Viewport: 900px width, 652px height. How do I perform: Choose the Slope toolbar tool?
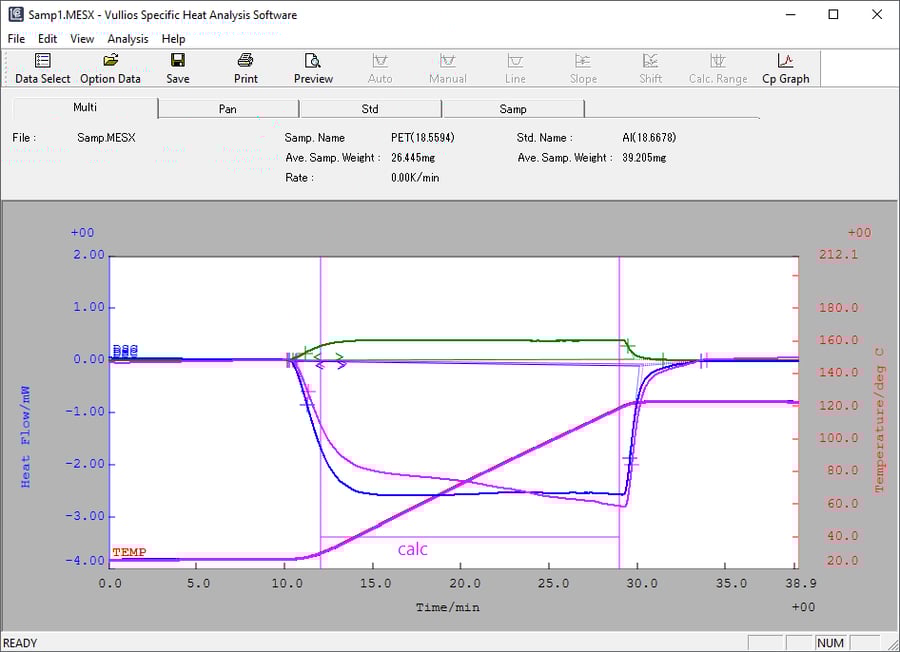click(x=583, y=68)
